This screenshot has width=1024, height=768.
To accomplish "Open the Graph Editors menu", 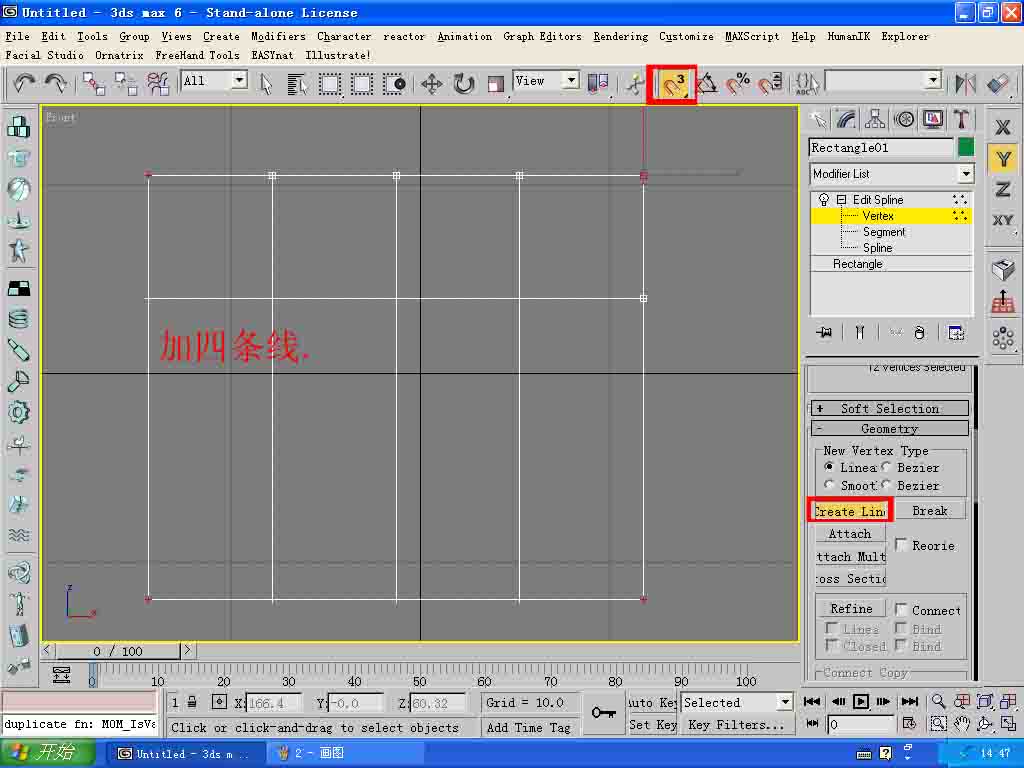I will coord(542,37).
